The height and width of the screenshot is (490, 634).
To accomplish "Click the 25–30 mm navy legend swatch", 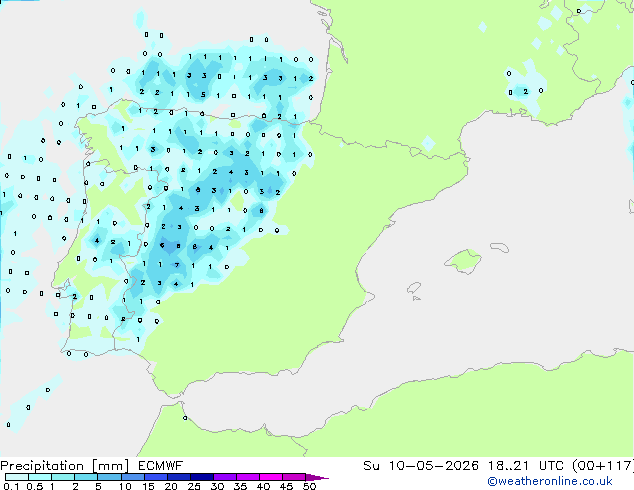I will [201, 477].
